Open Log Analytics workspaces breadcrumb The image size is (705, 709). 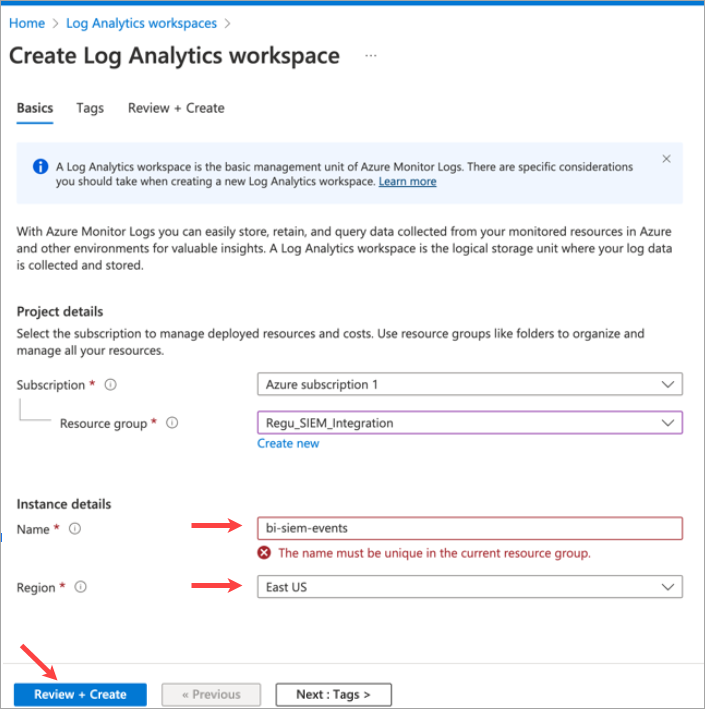tap(142, 23)
